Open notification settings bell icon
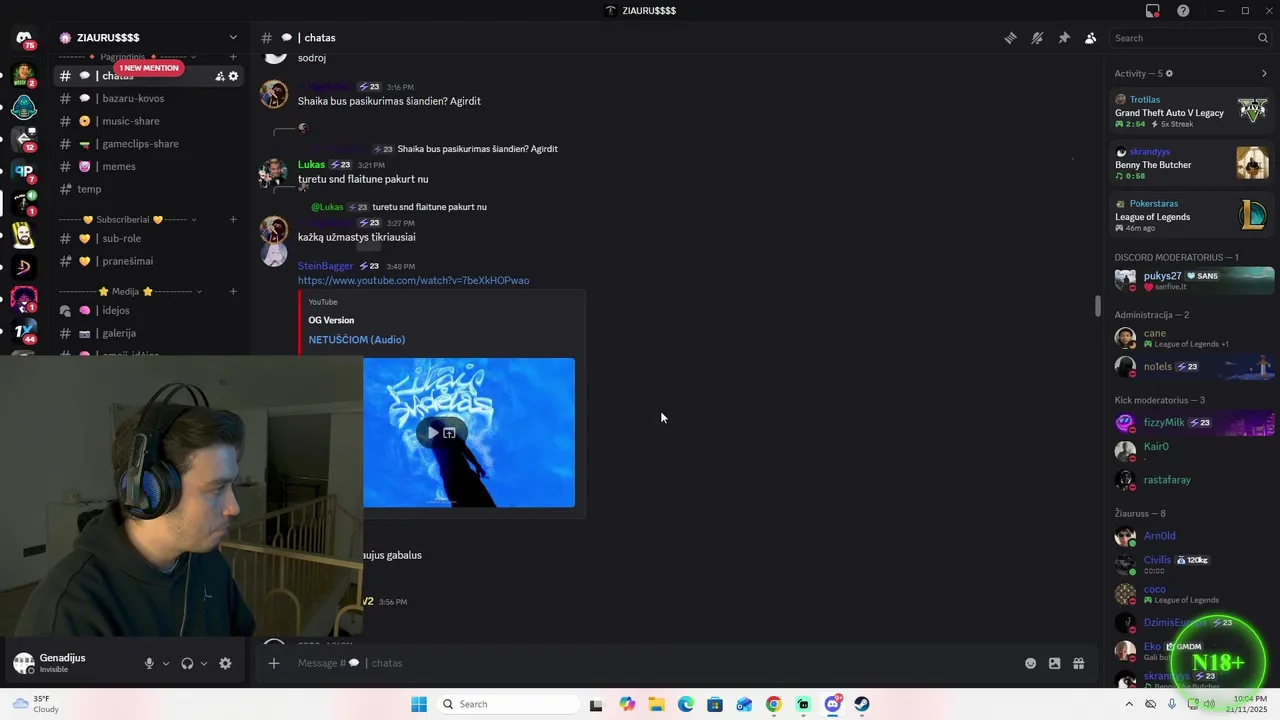The height and width of the screenshot is (720, 1280). tap(1037, 38)
